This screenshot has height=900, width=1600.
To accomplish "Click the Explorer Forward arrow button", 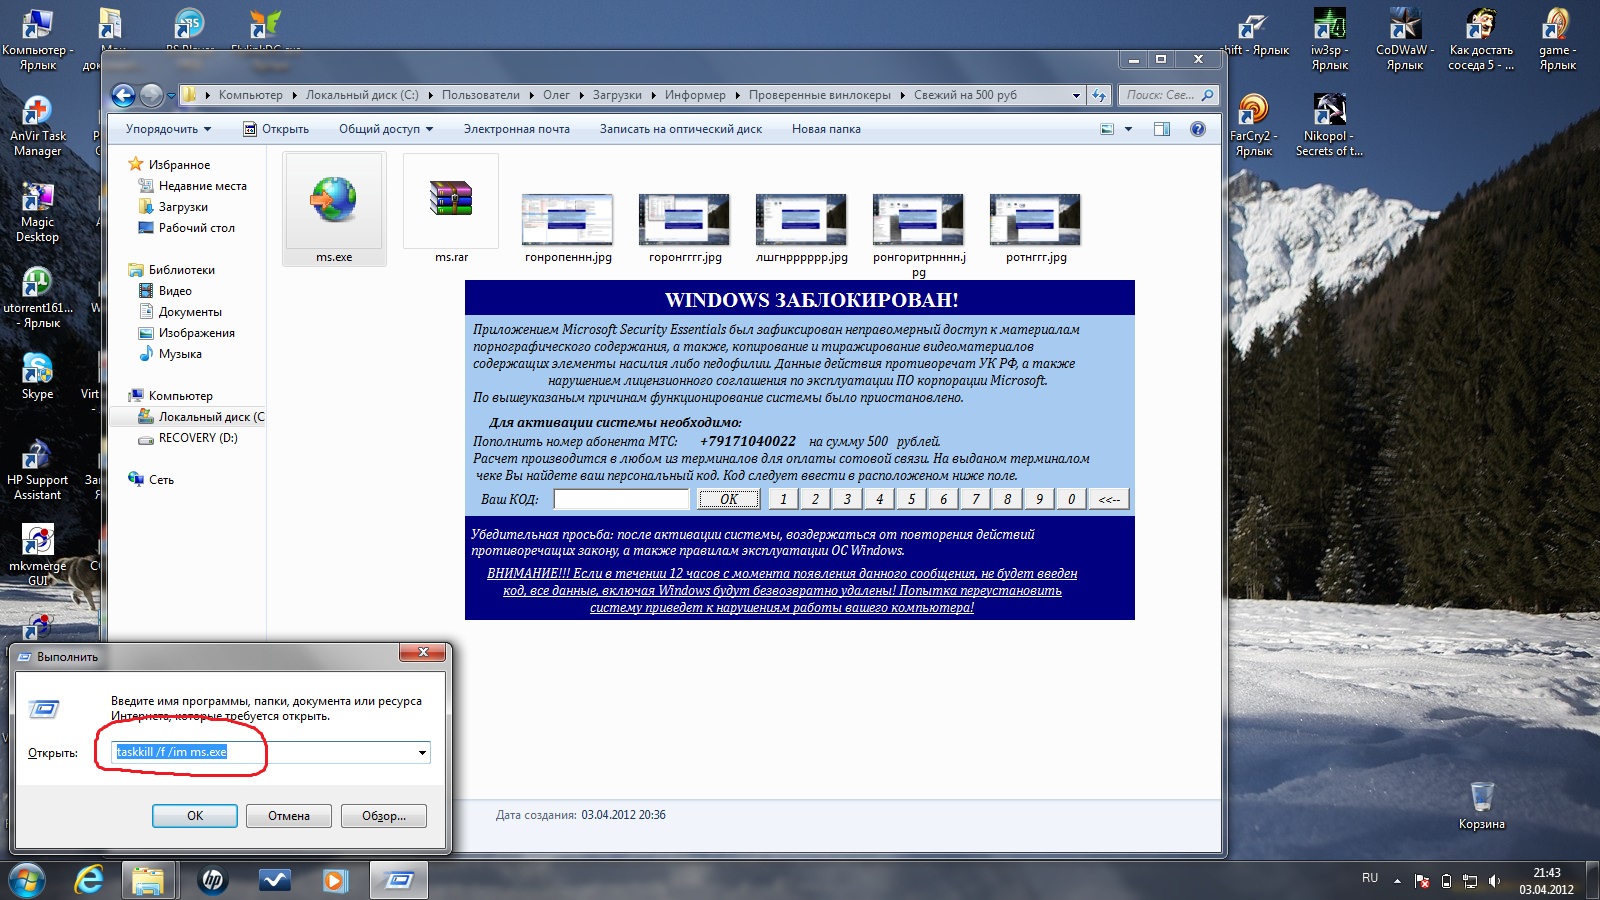I will click(x=151, y=95).
